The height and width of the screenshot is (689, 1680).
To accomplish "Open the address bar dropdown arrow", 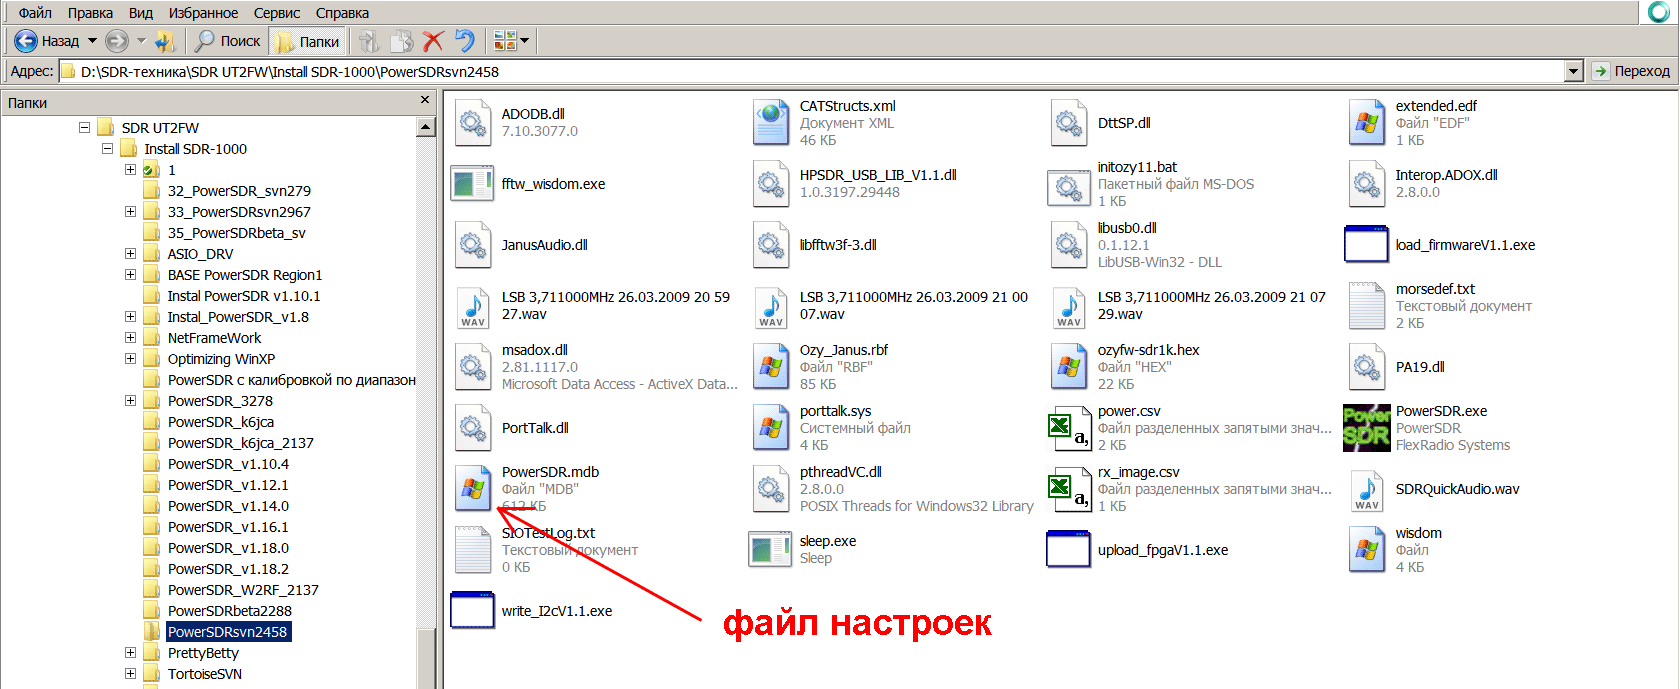I will pyautogui.click(x=1573, y=71).
